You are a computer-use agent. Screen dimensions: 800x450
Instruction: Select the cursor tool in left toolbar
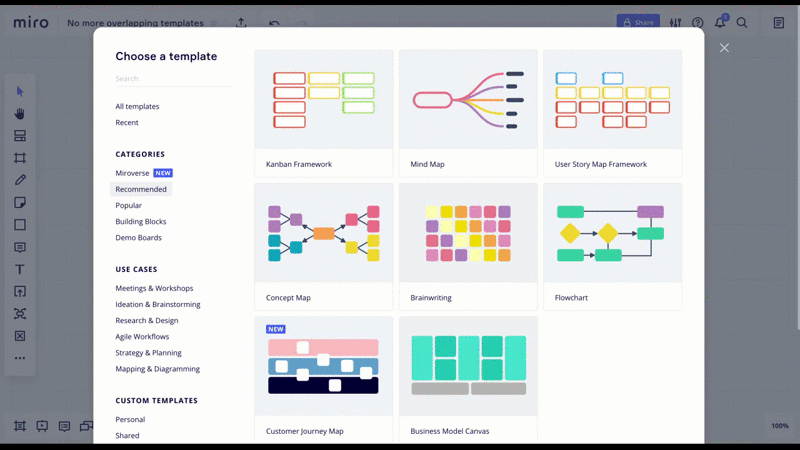(x=20, y=91)
